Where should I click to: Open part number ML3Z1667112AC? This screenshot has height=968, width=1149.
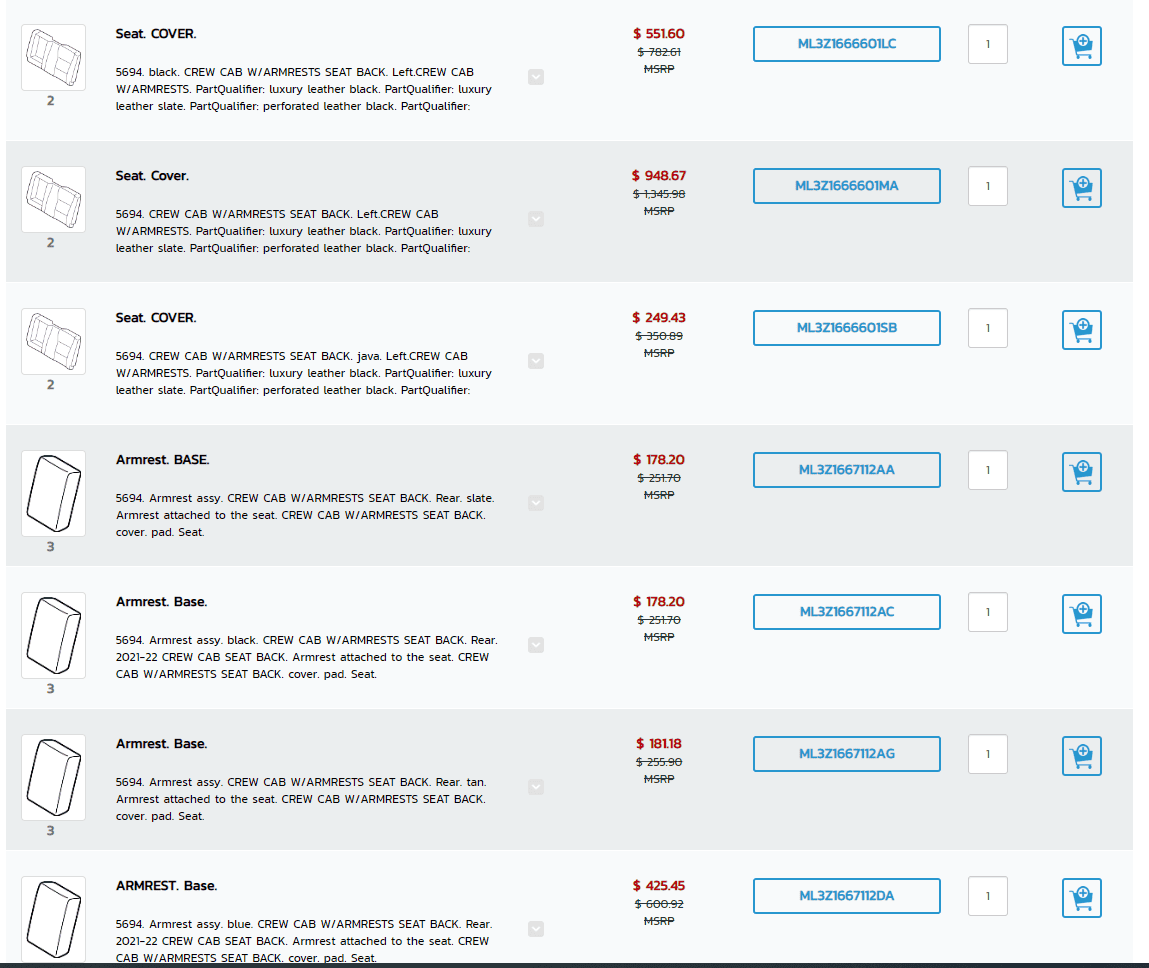[846, 612]
